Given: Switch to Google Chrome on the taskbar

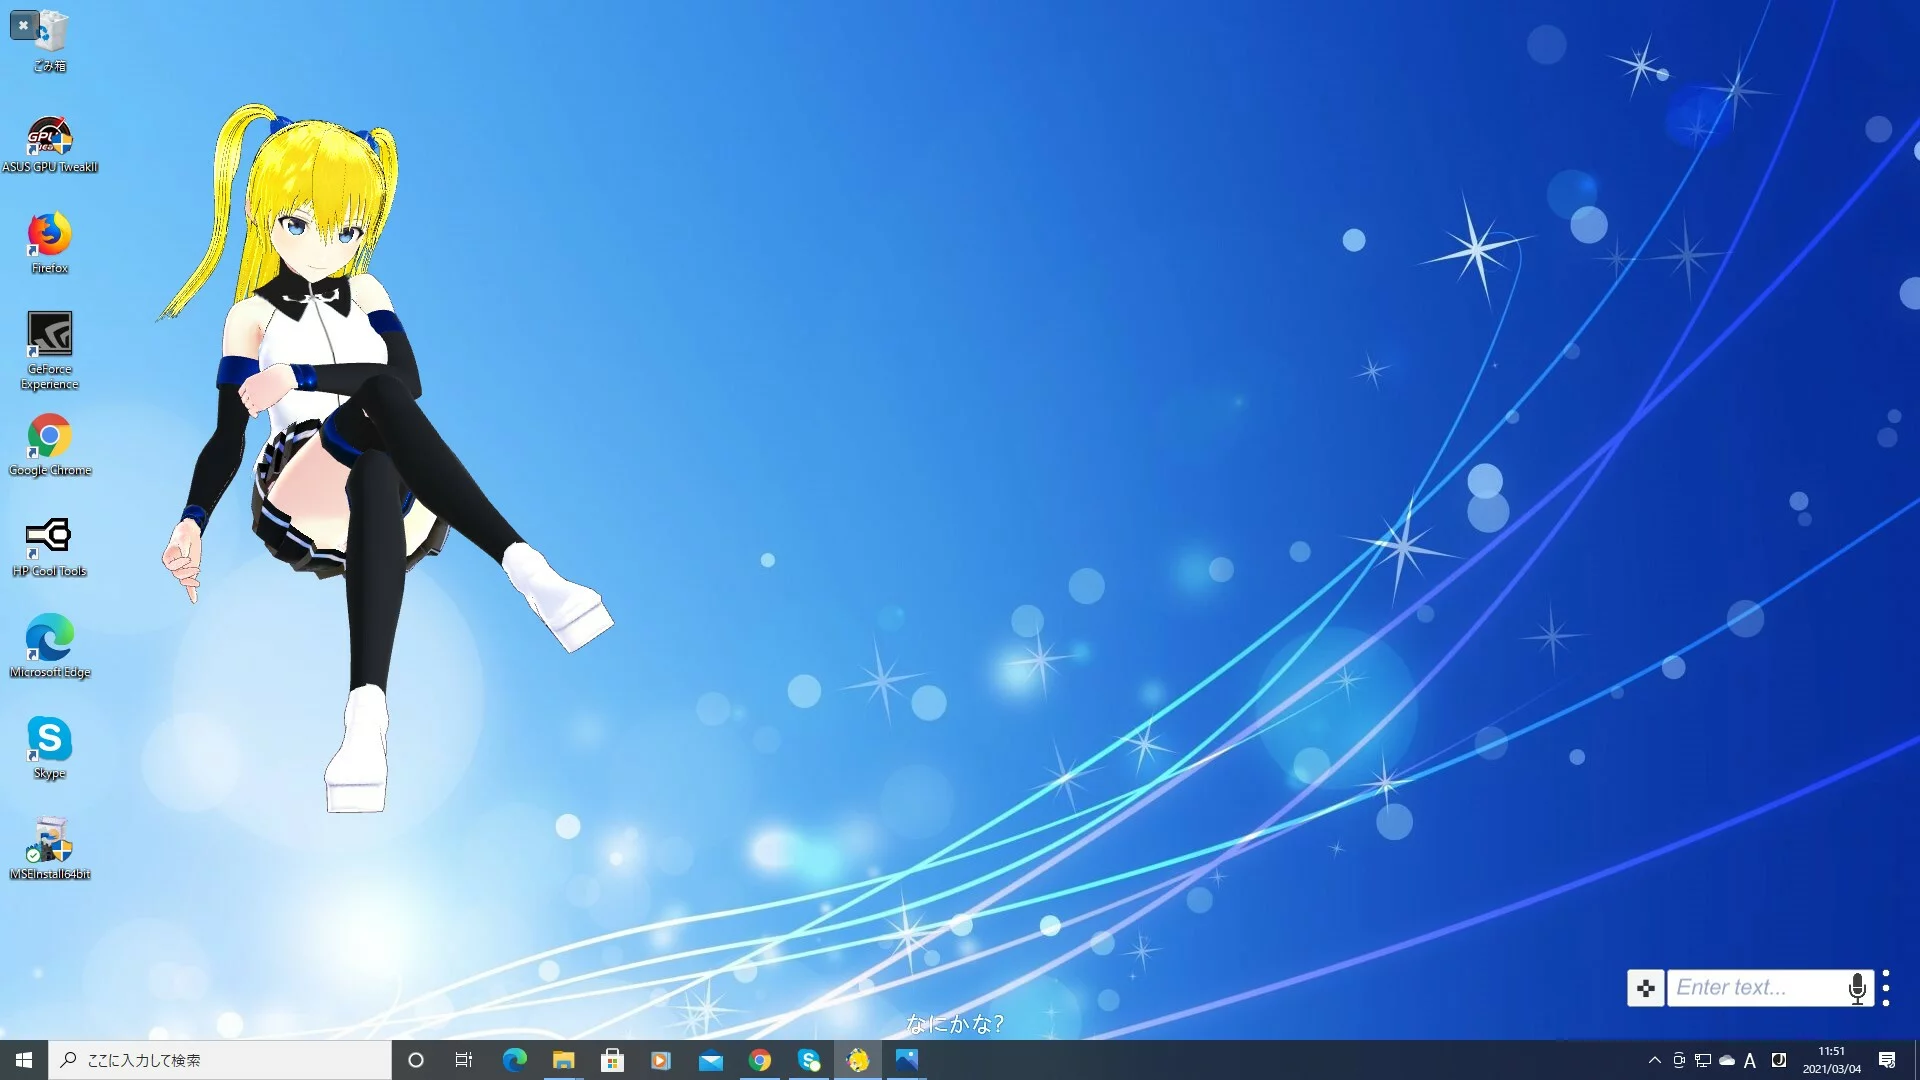Looking at the screenshot, I should click(x=759, y=1060).
